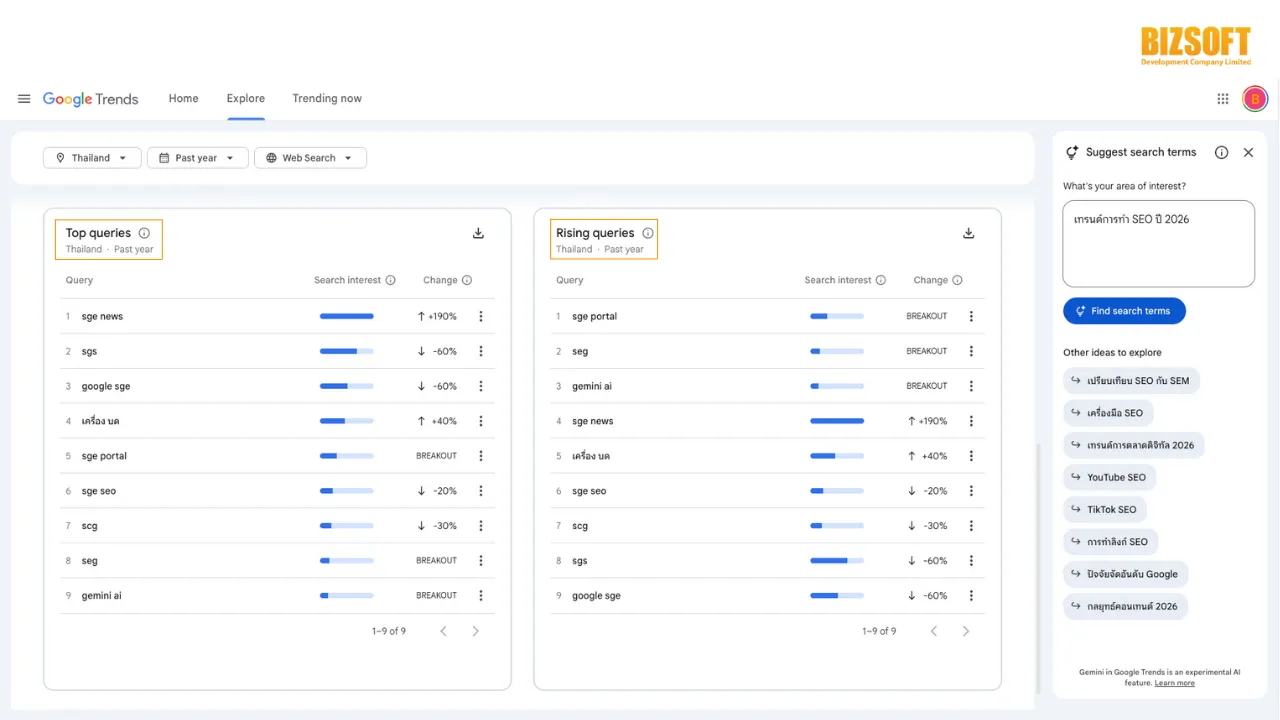
Task: Open the Google apps grid
Action: 1222,98
